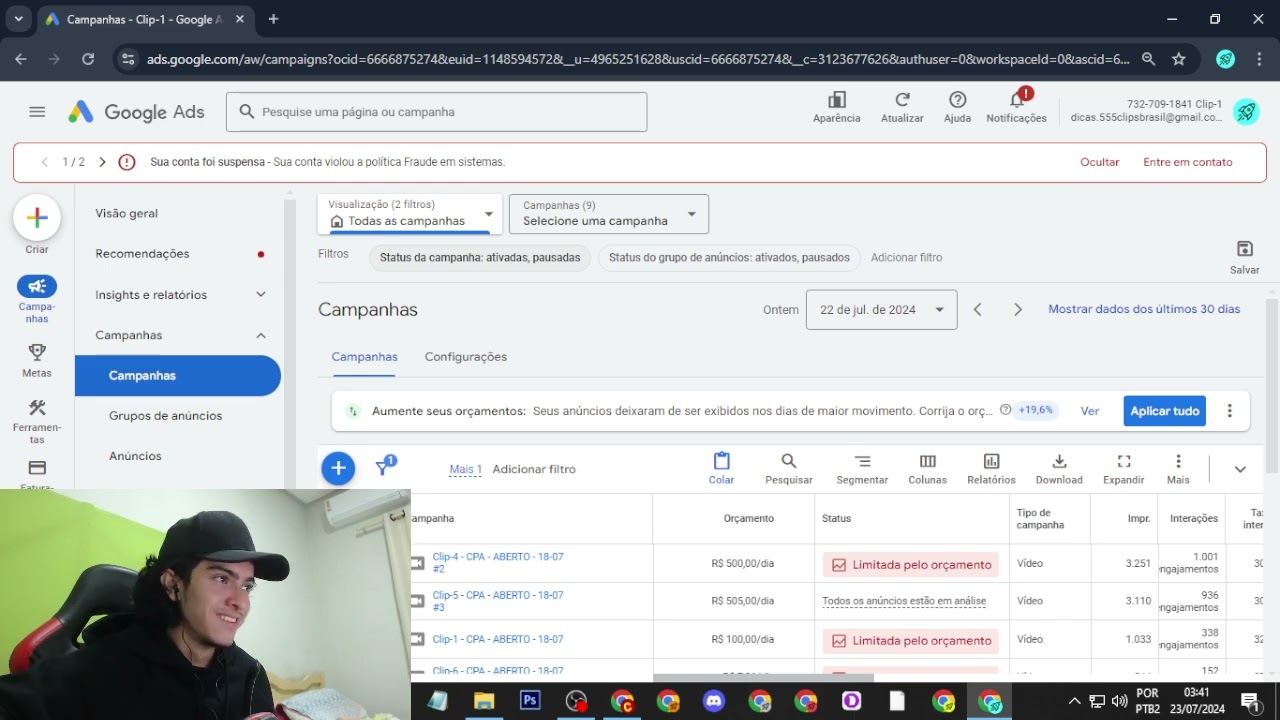Open Photoshop from the taskbar
Image resolution: width=1280 pixels, height=720 pixels.
coord(530,701)
